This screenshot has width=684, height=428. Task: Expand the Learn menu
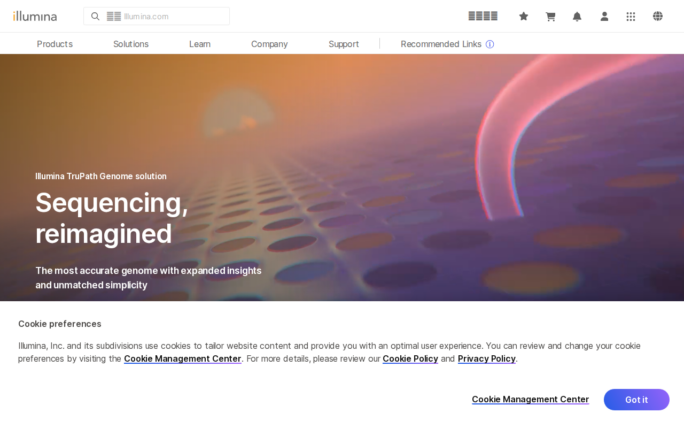tap(200, 44)
